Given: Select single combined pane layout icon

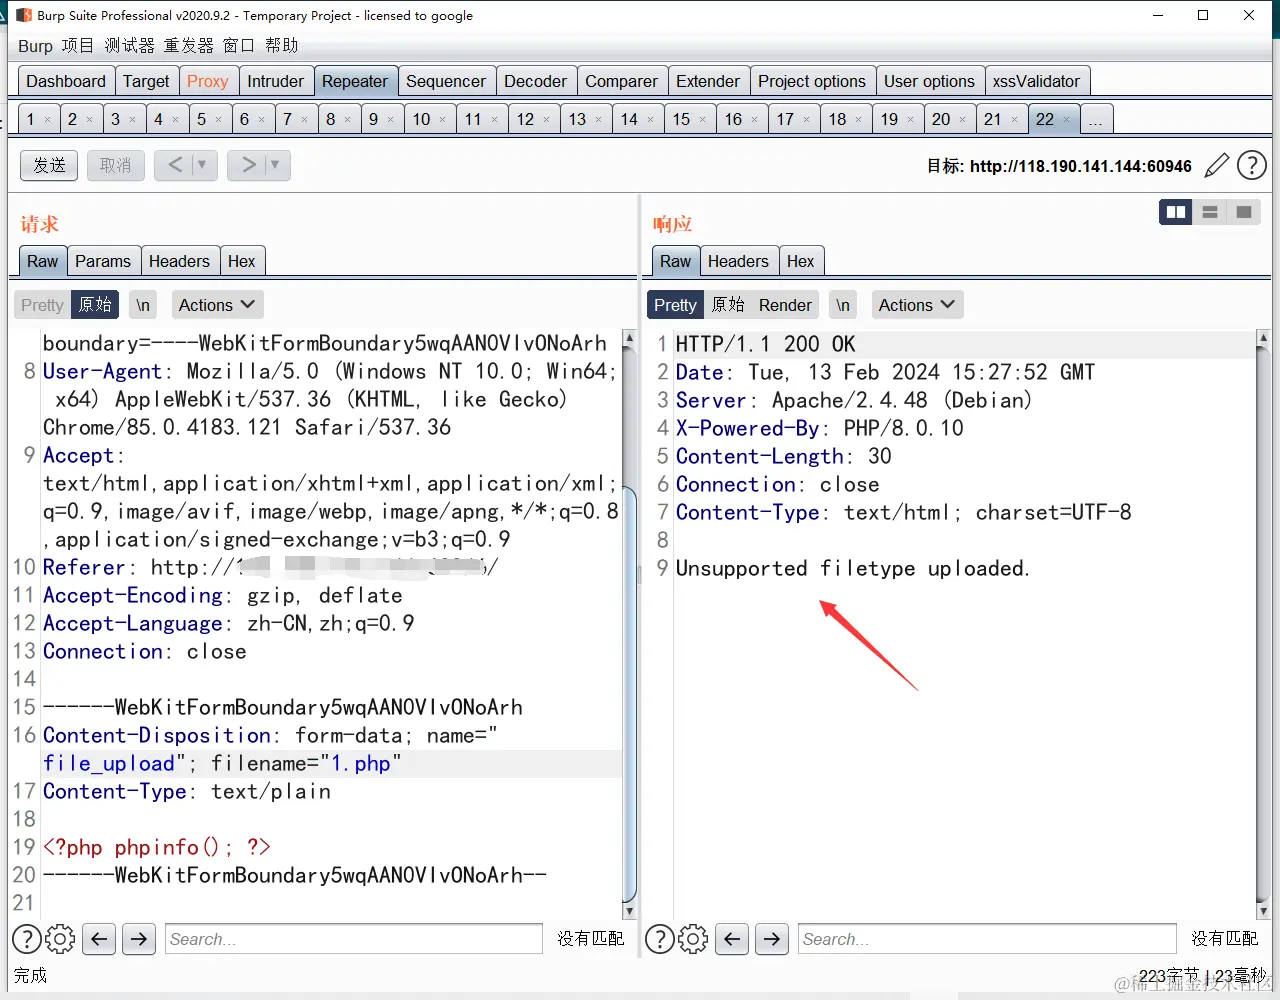Looking at the screenshot, I should tap(1244, 212).
